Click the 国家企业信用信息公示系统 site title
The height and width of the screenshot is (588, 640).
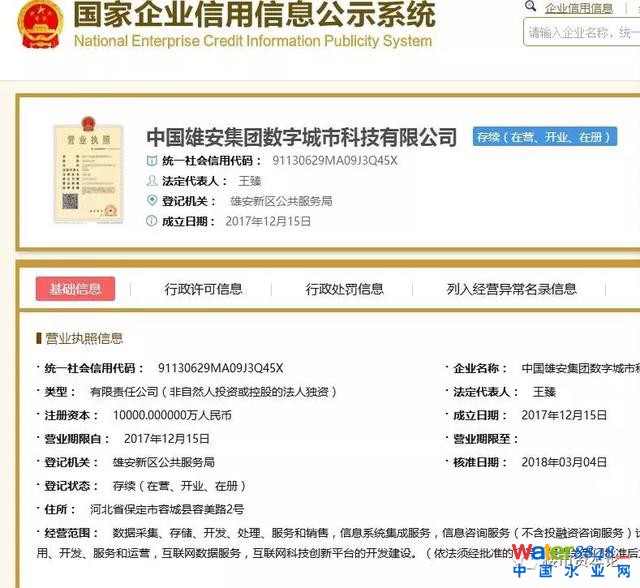pos(254,16)
